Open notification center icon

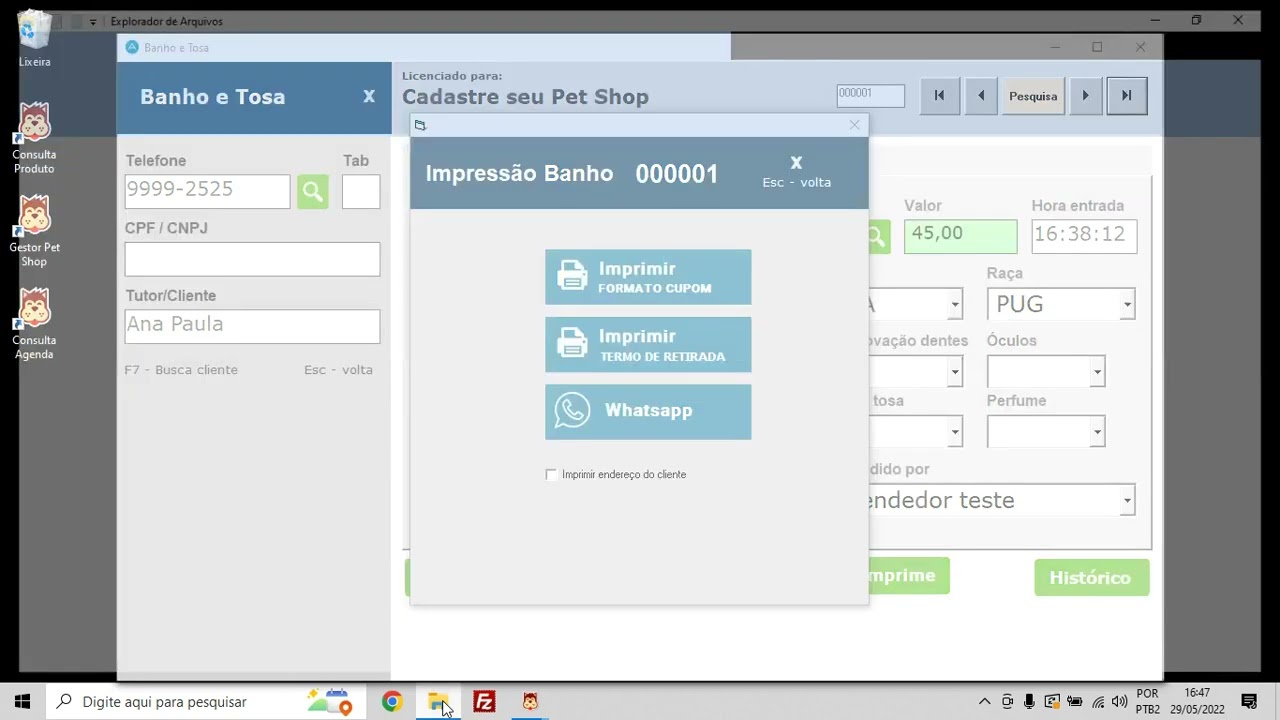(1249, 702)
